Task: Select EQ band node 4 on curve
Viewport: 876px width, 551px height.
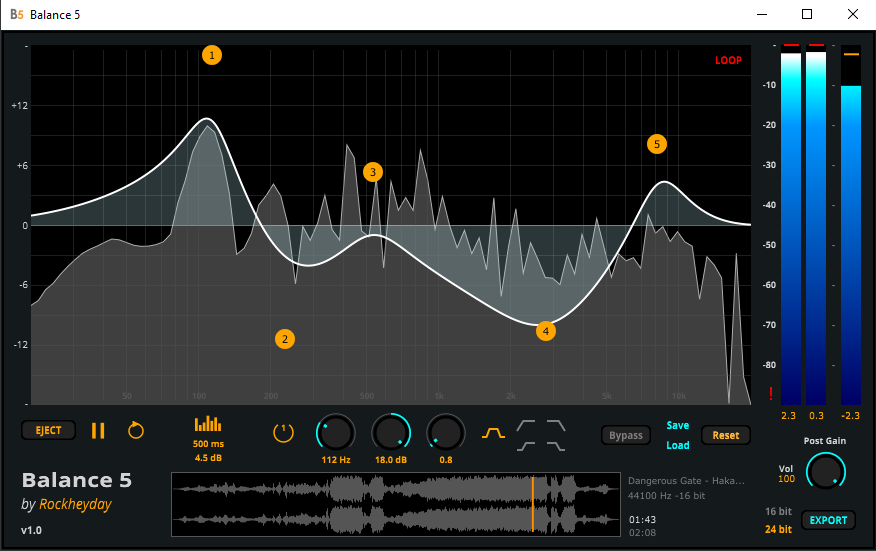Action: coord(545,330)
